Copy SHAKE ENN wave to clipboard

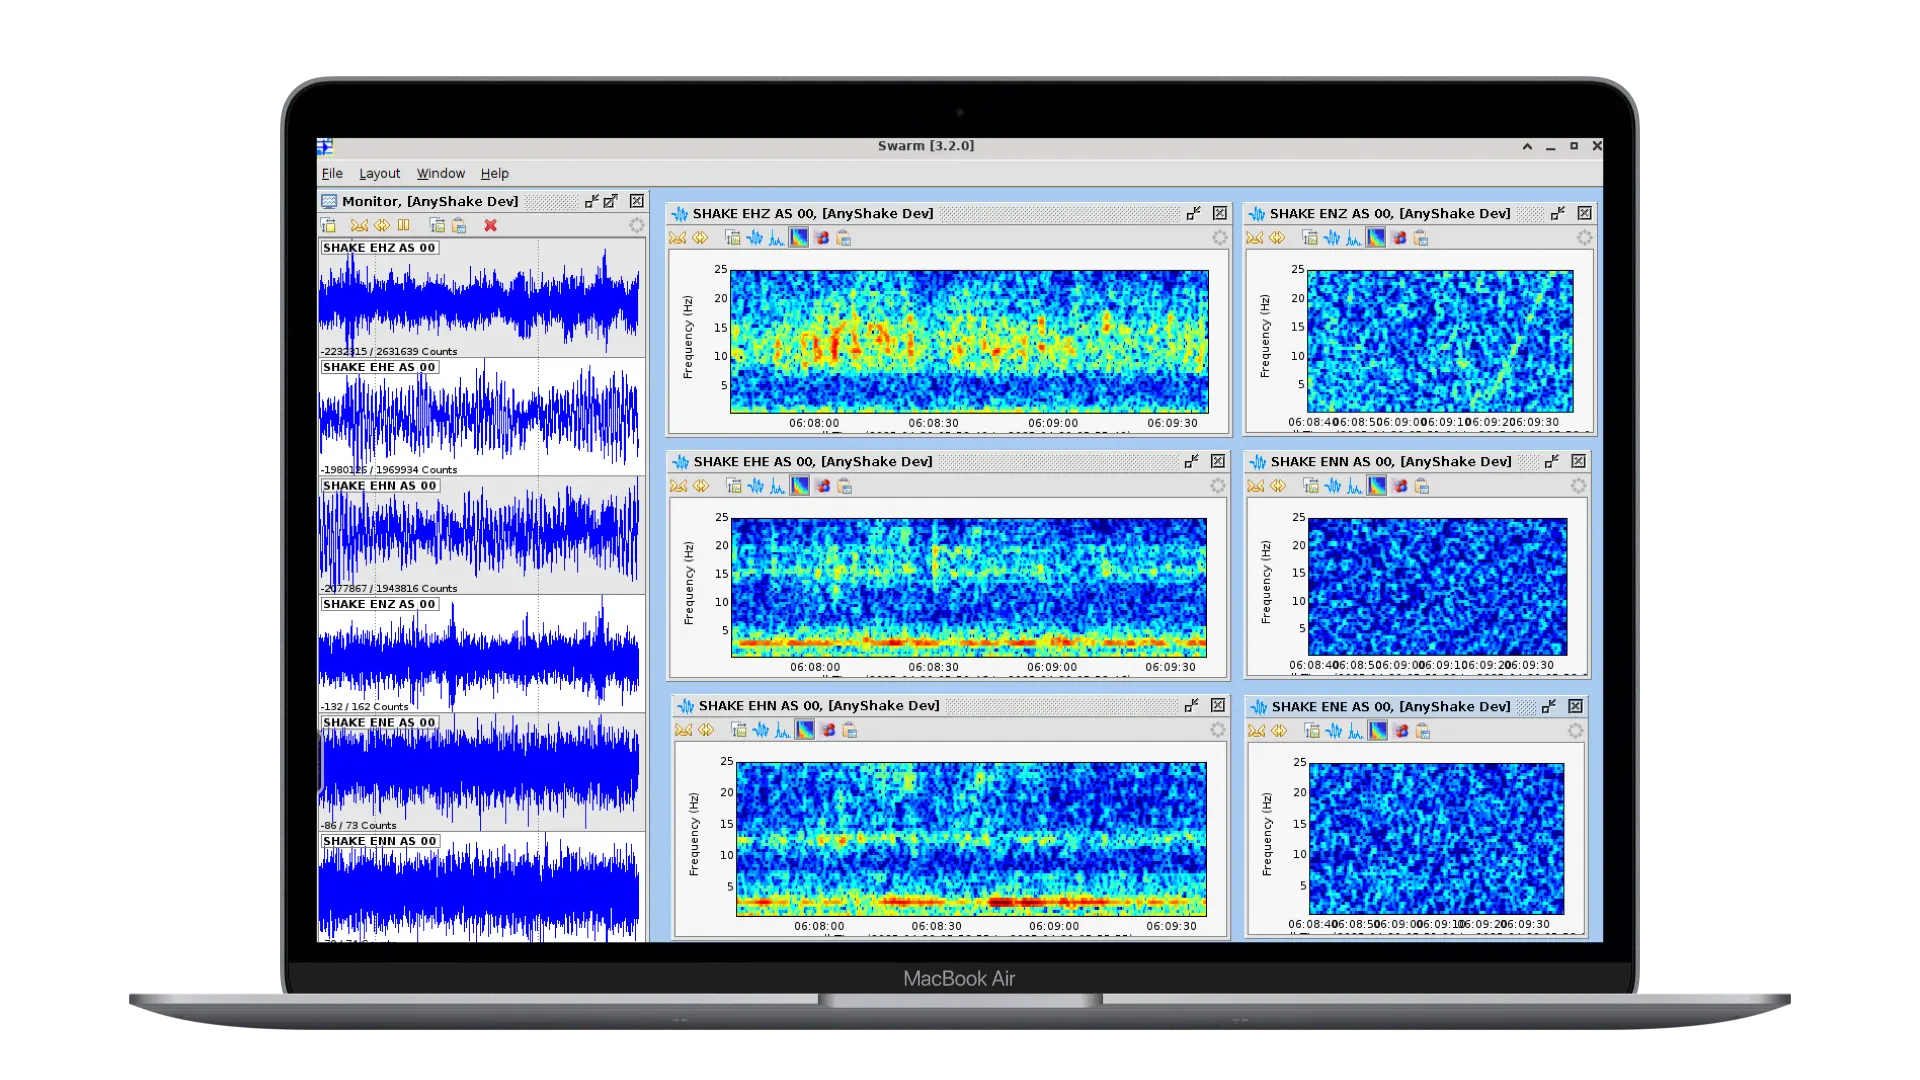click(1422, 486)
